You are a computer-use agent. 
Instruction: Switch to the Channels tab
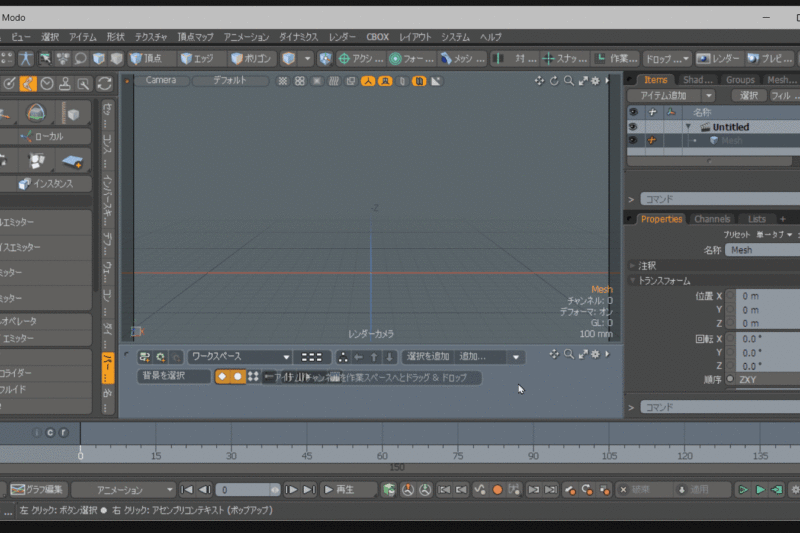[712, 219]
